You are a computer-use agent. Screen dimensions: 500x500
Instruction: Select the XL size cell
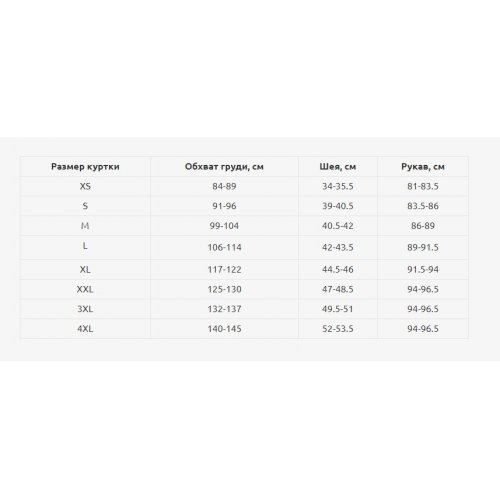(85, 269)
